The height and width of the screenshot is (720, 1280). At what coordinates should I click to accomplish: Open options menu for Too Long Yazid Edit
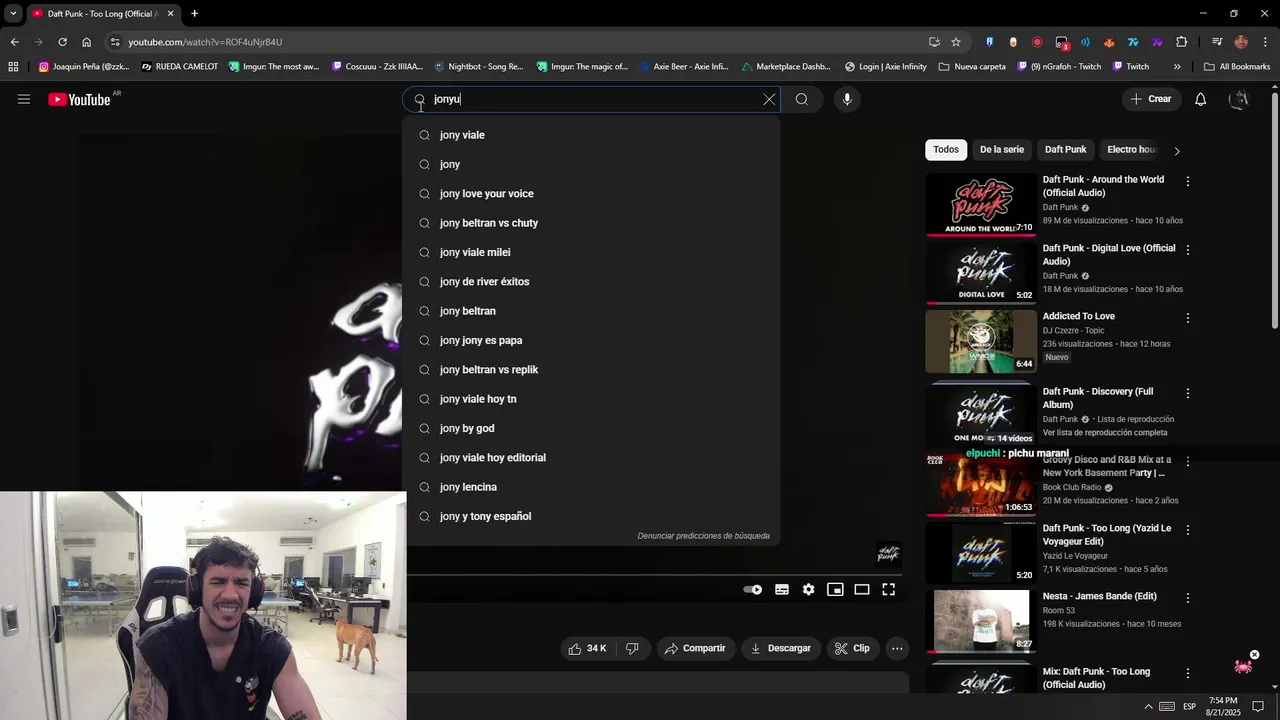click(x=1188, y=530)
